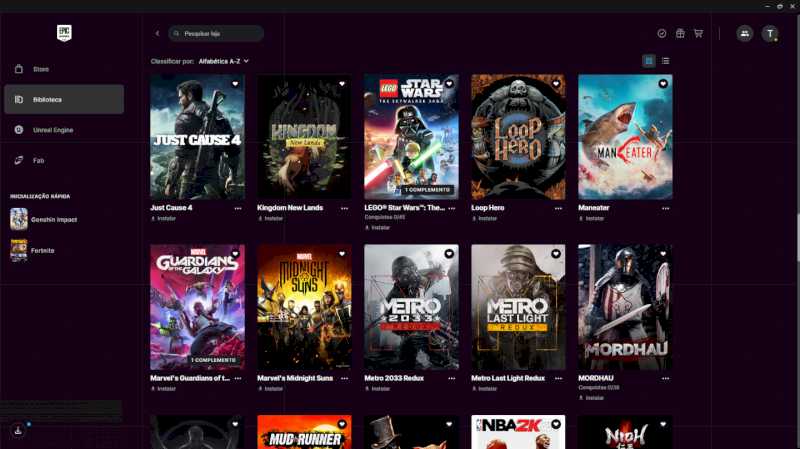
Task: Open the shopping cart icon
Action: [698, 33]
